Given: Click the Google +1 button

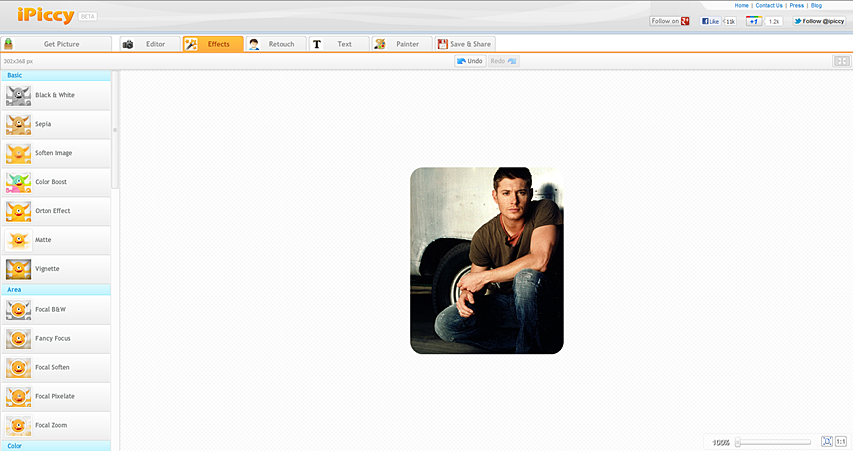Looking at the screenshot, I should (753, 21).
